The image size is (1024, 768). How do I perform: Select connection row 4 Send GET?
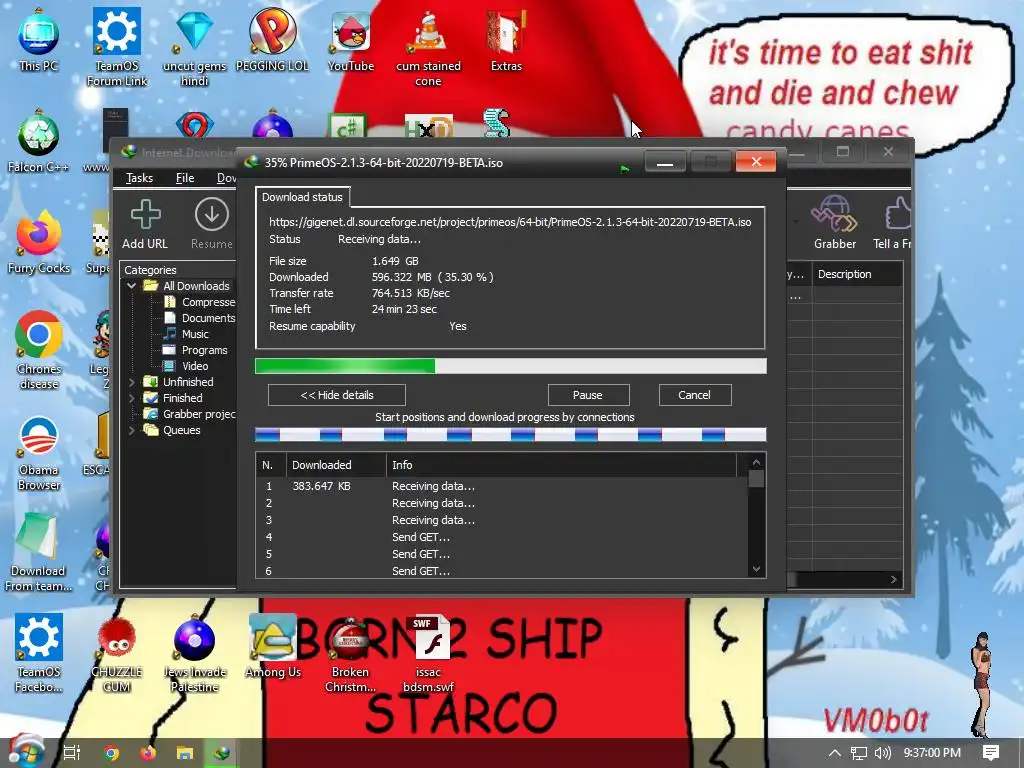tap(502, 537)
